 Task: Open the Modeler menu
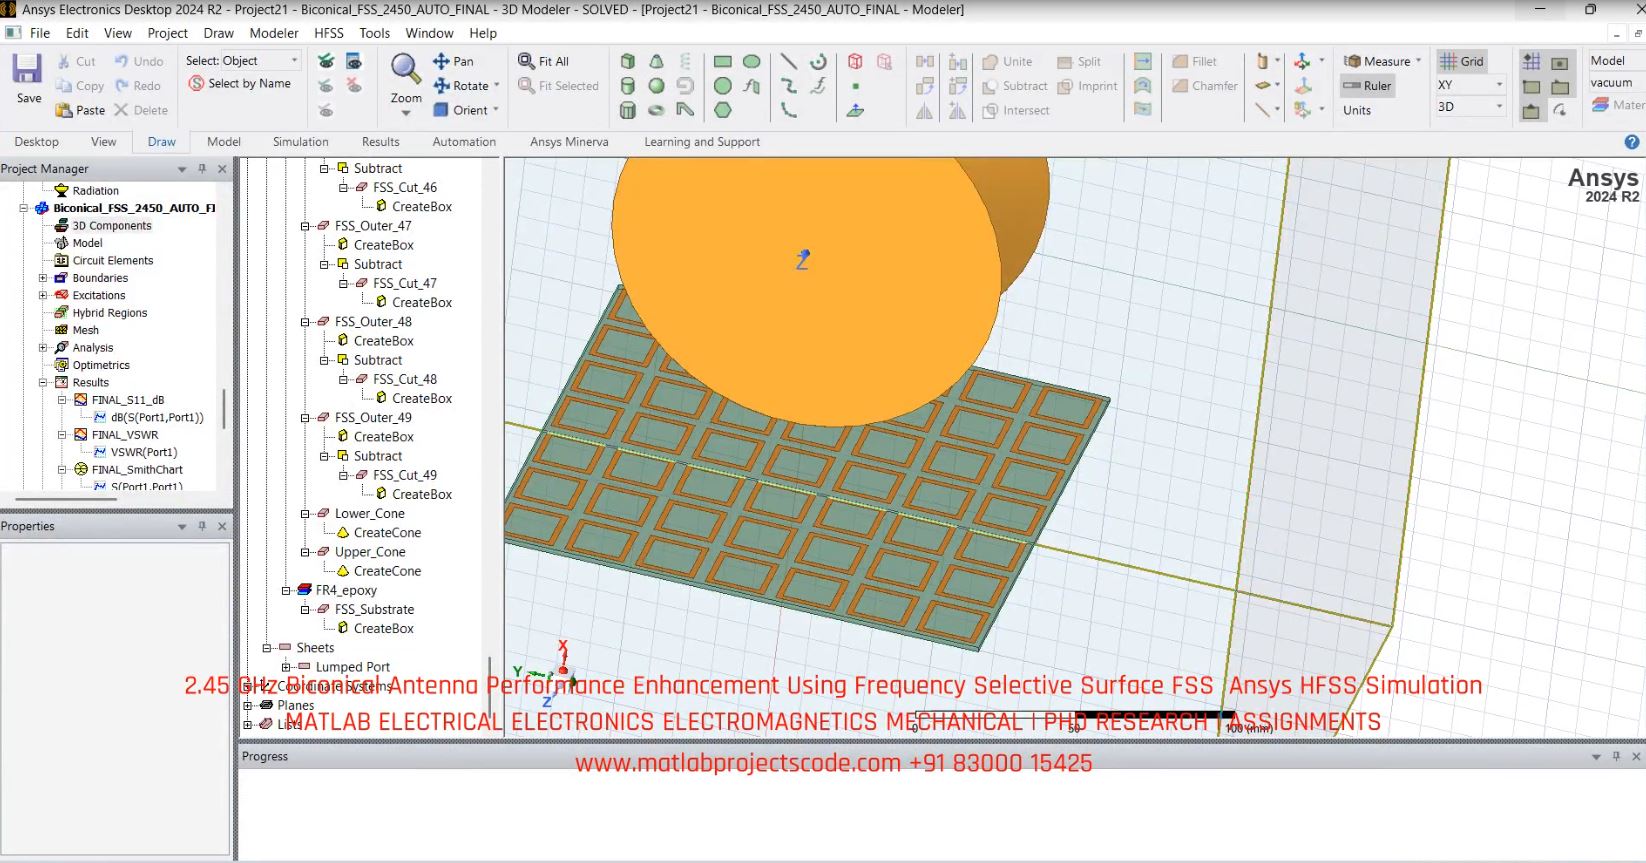coord(274,33)
